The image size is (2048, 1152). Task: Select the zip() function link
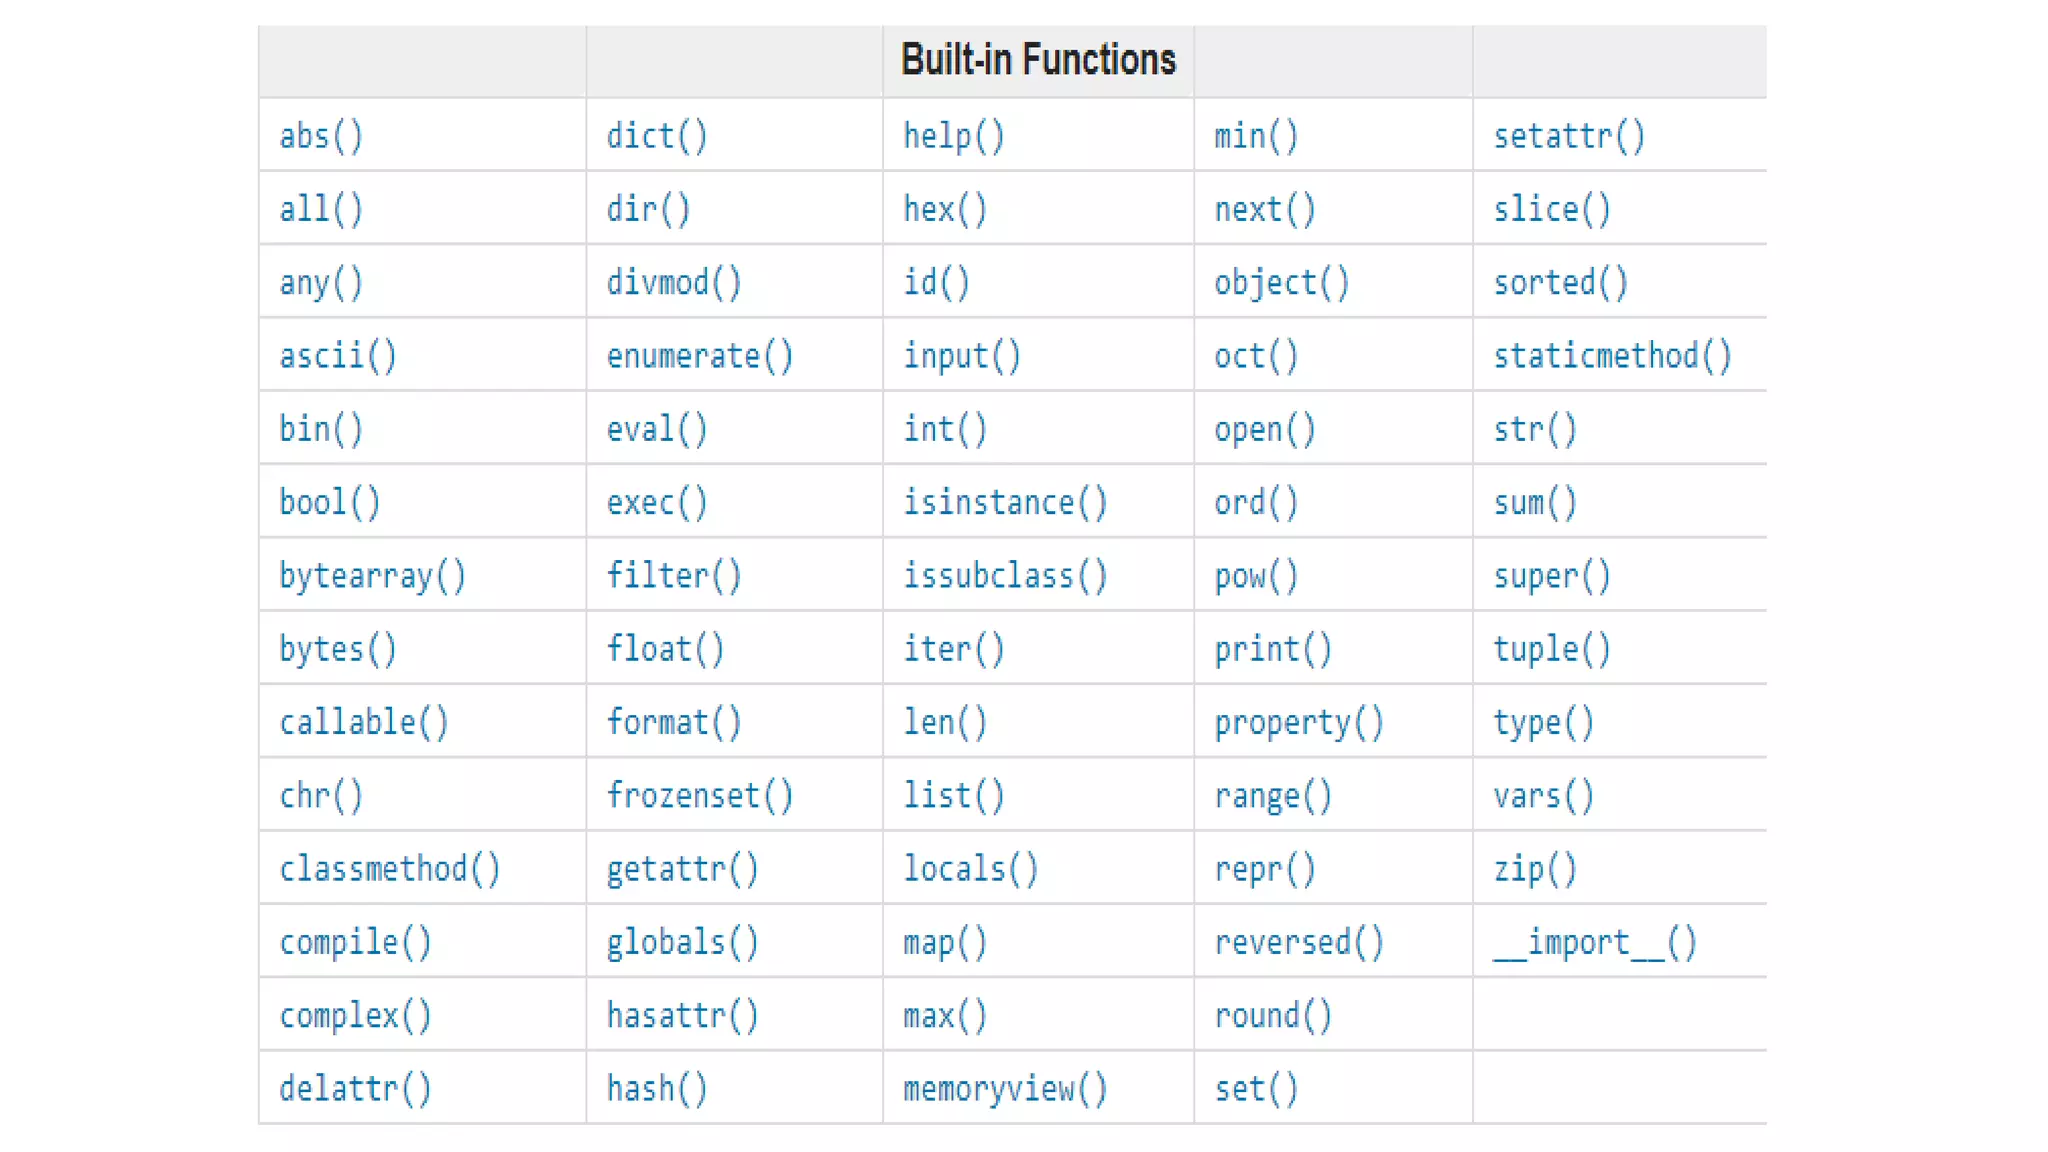1534,869
